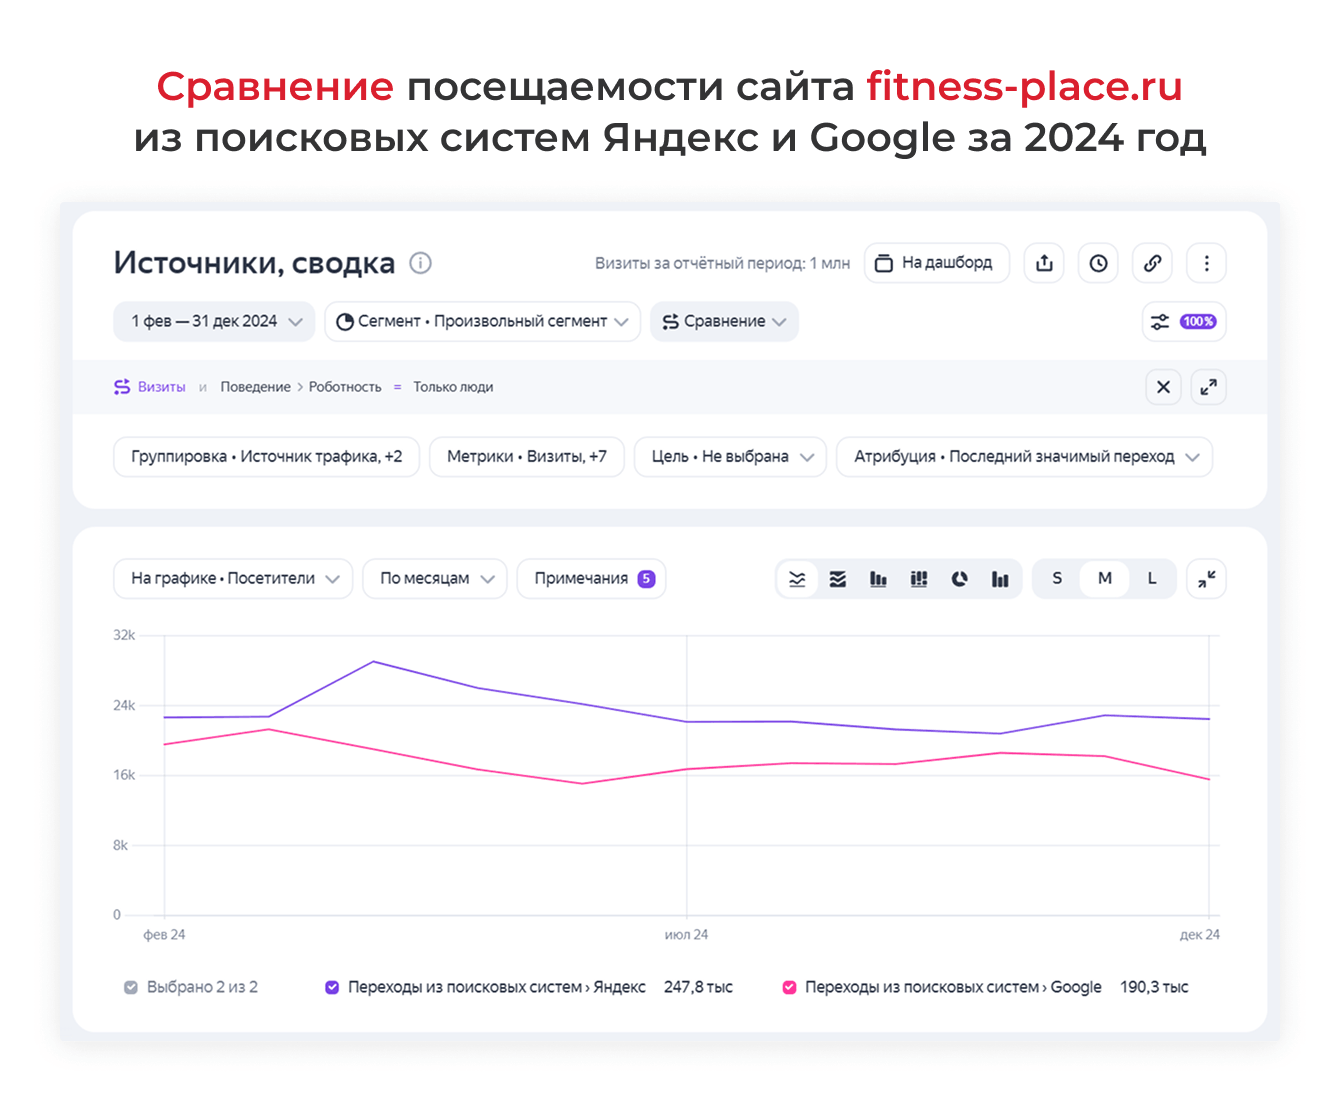Image resolution: width=1340 pixels, height=1101 pixels.
Task: Select the stacked bar chart icon
Action: pyautogui.click(x=919, y=579)
